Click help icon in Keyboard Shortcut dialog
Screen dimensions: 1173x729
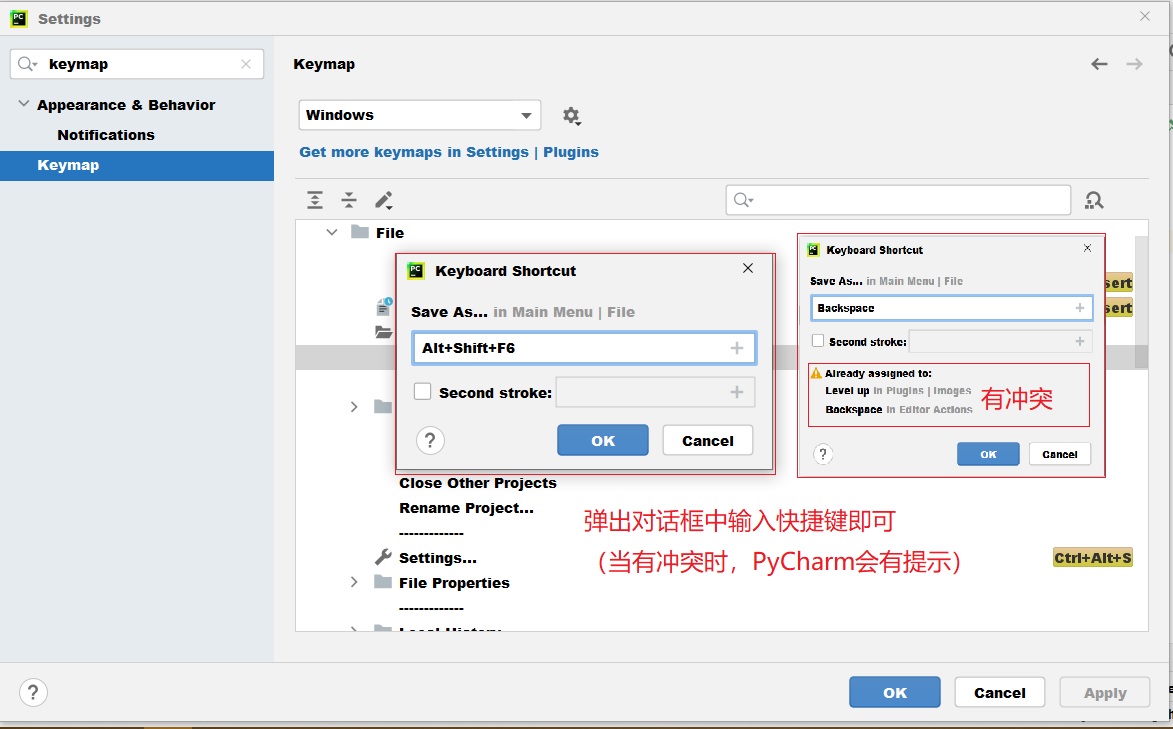click(x=430, y=441)
